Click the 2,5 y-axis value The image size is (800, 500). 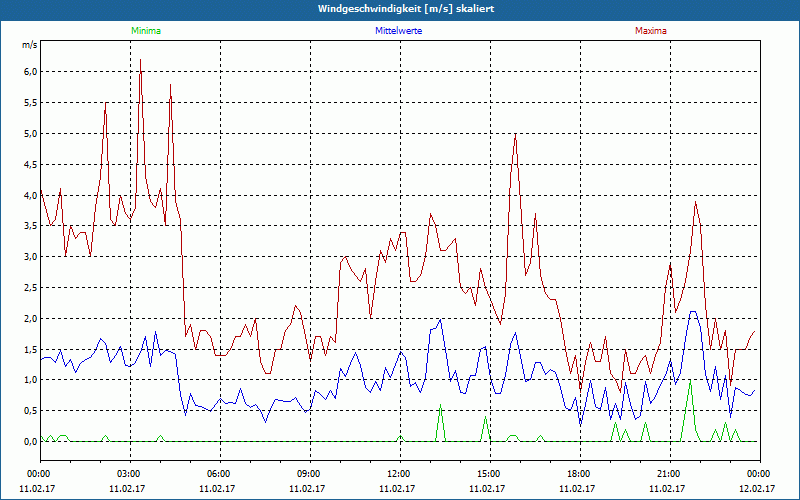click(x=31, y=288)
